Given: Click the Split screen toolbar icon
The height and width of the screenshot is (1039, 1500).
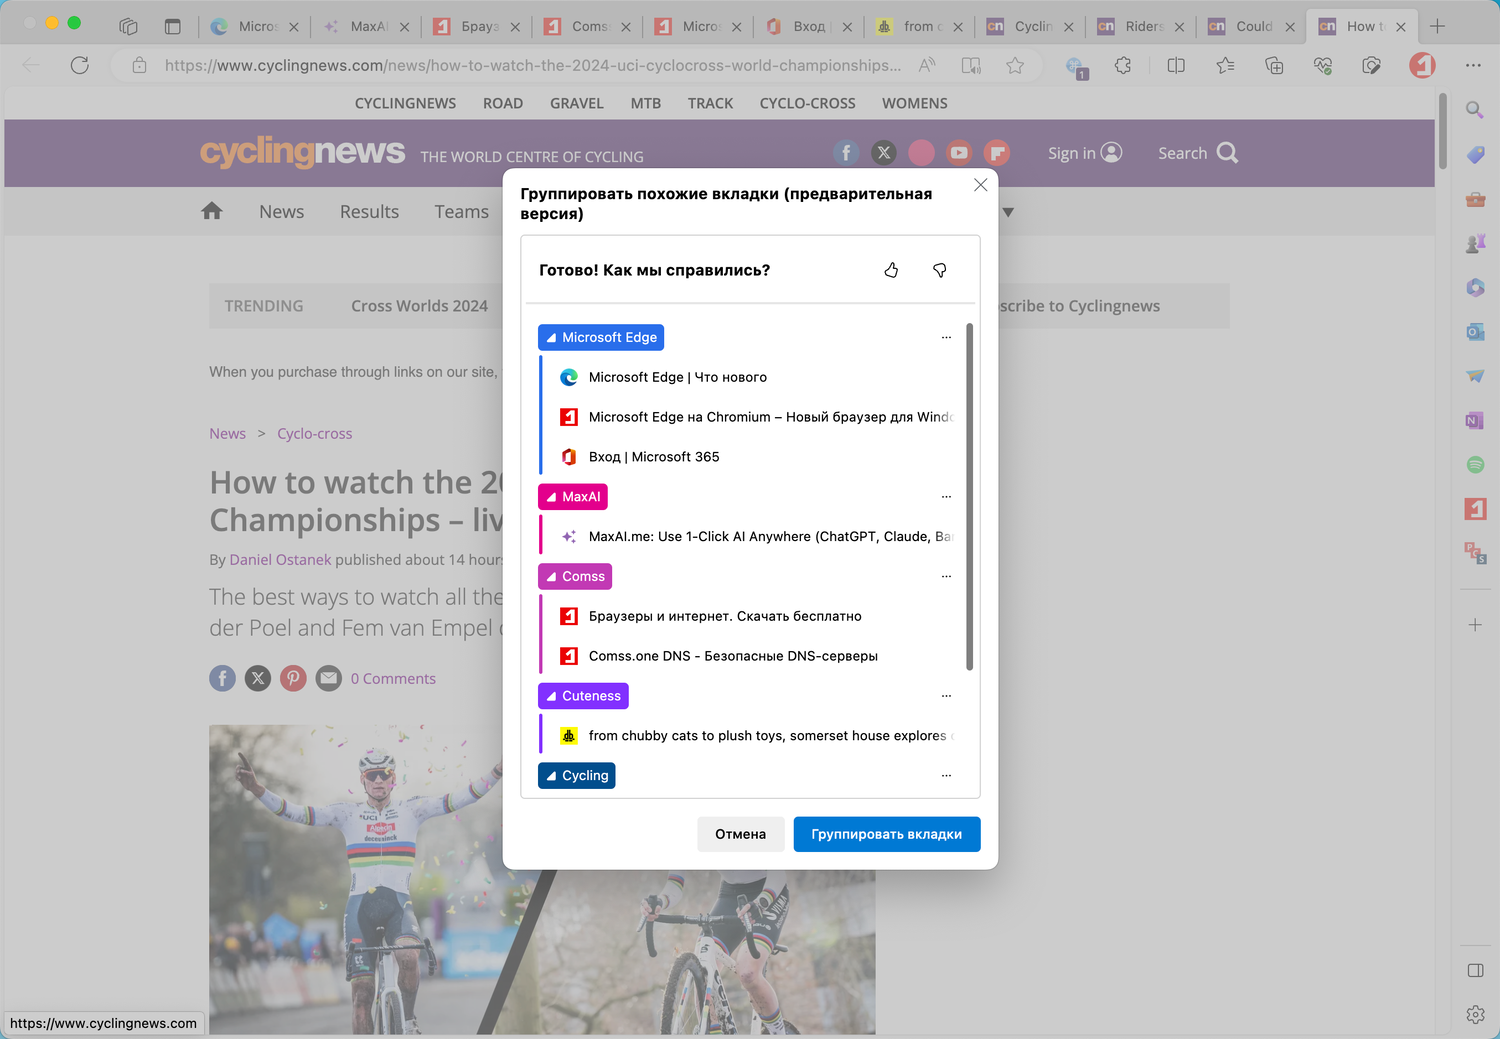Looking at the screenshot, I should tap(1176, 66).
